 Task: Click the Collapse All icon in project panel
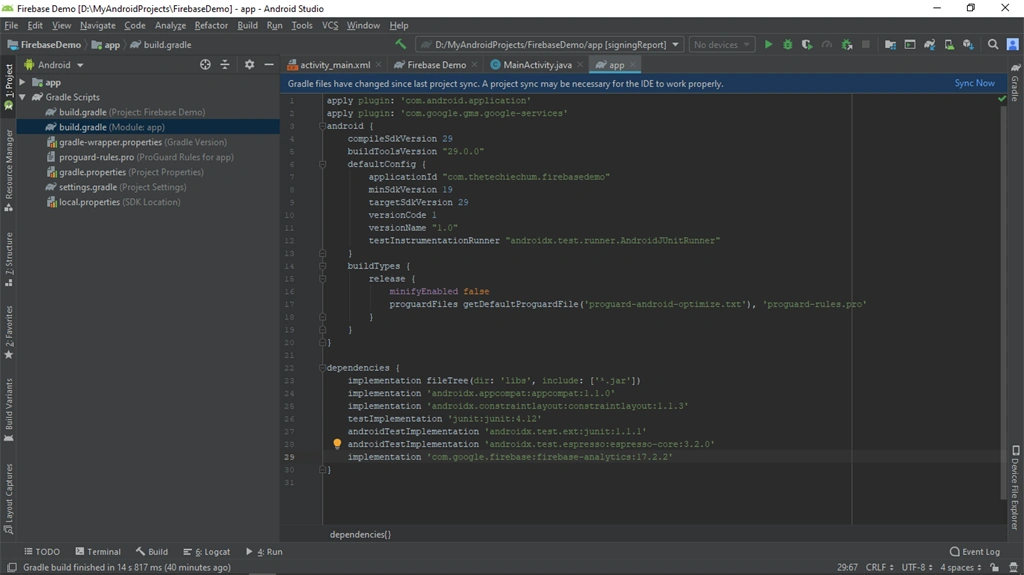point(225,65)
